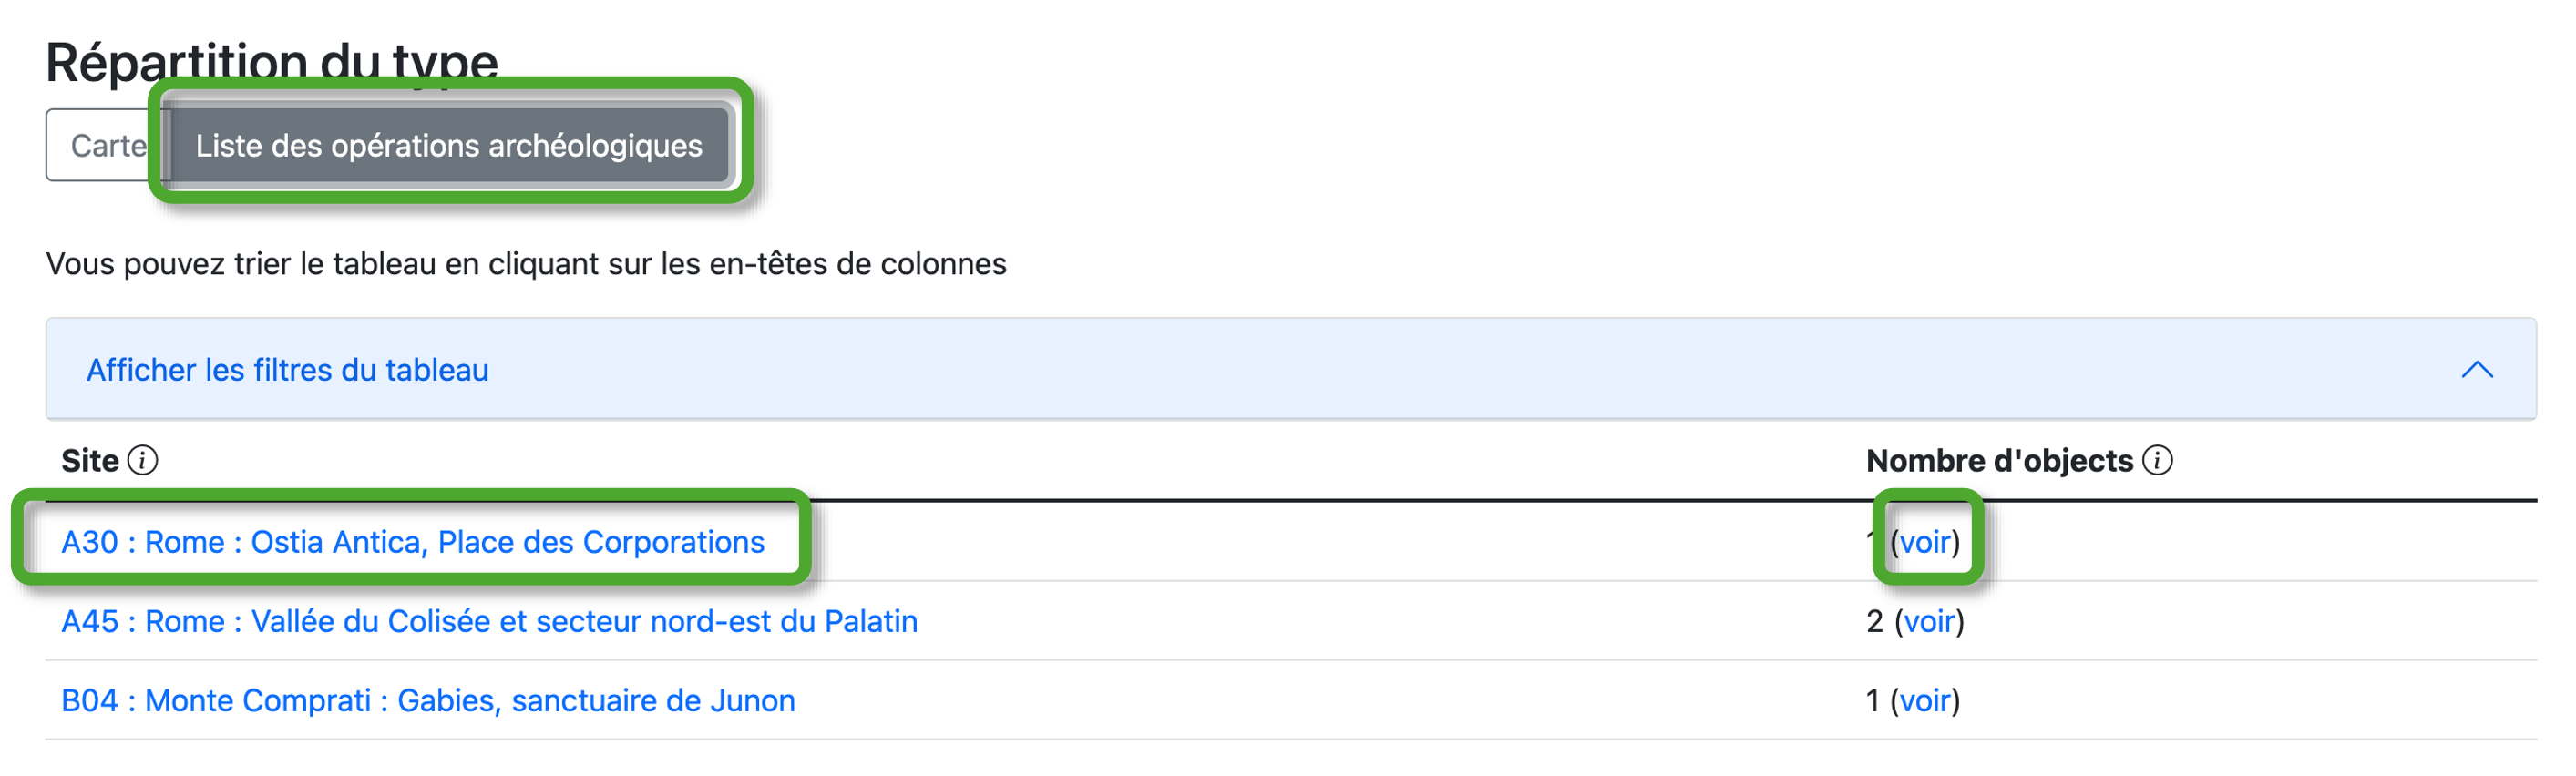The image size is (2576, 776).
Task: Open the Afficher les filtres du tableau link
Action: (287, 370)
